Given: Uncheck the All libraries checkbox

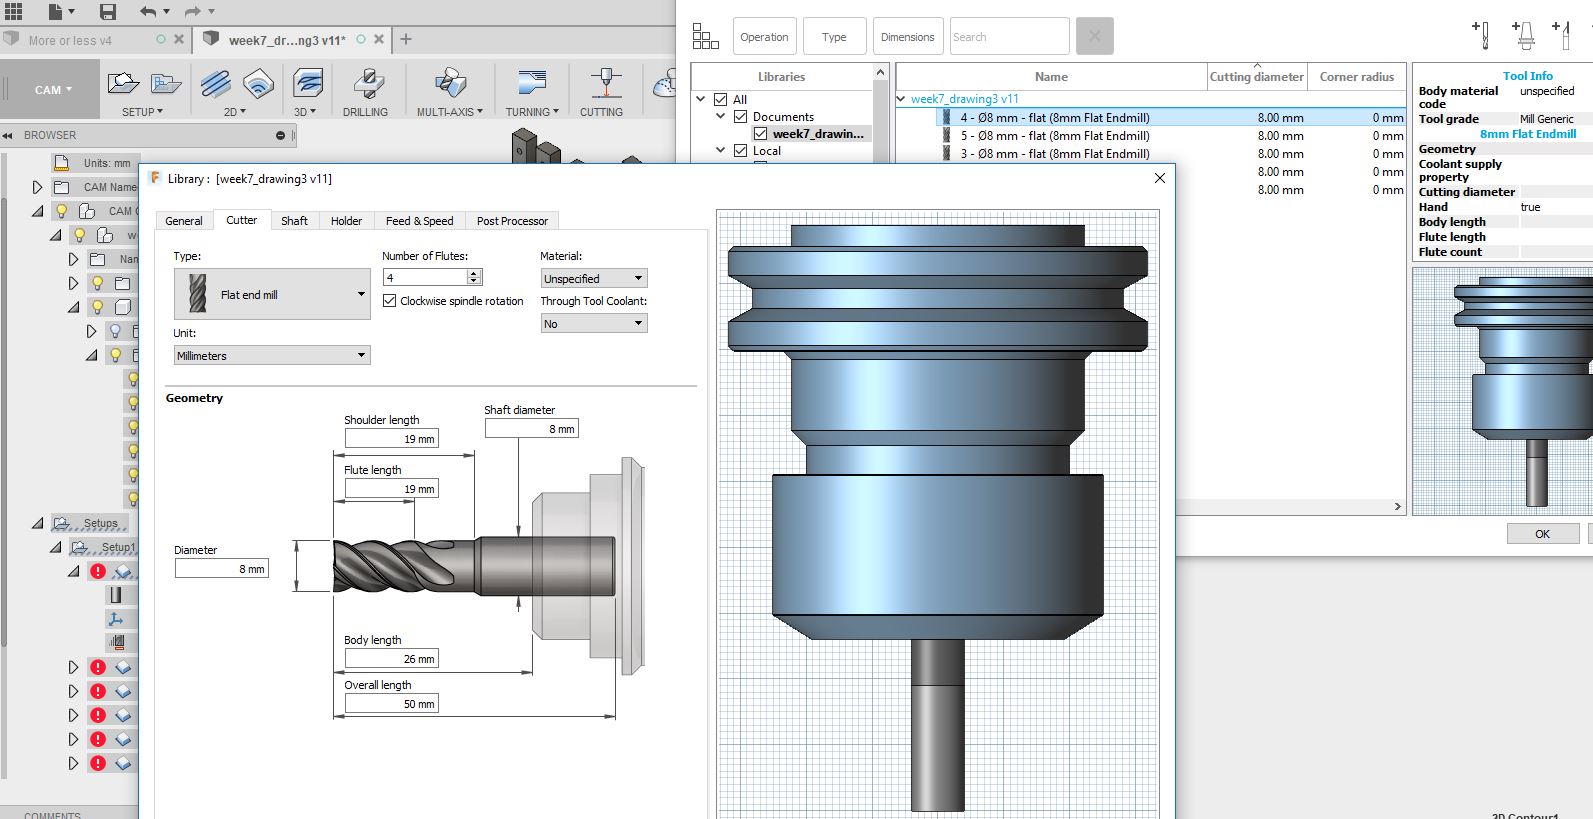Looking at the screenshot, I should click(721, 100).
